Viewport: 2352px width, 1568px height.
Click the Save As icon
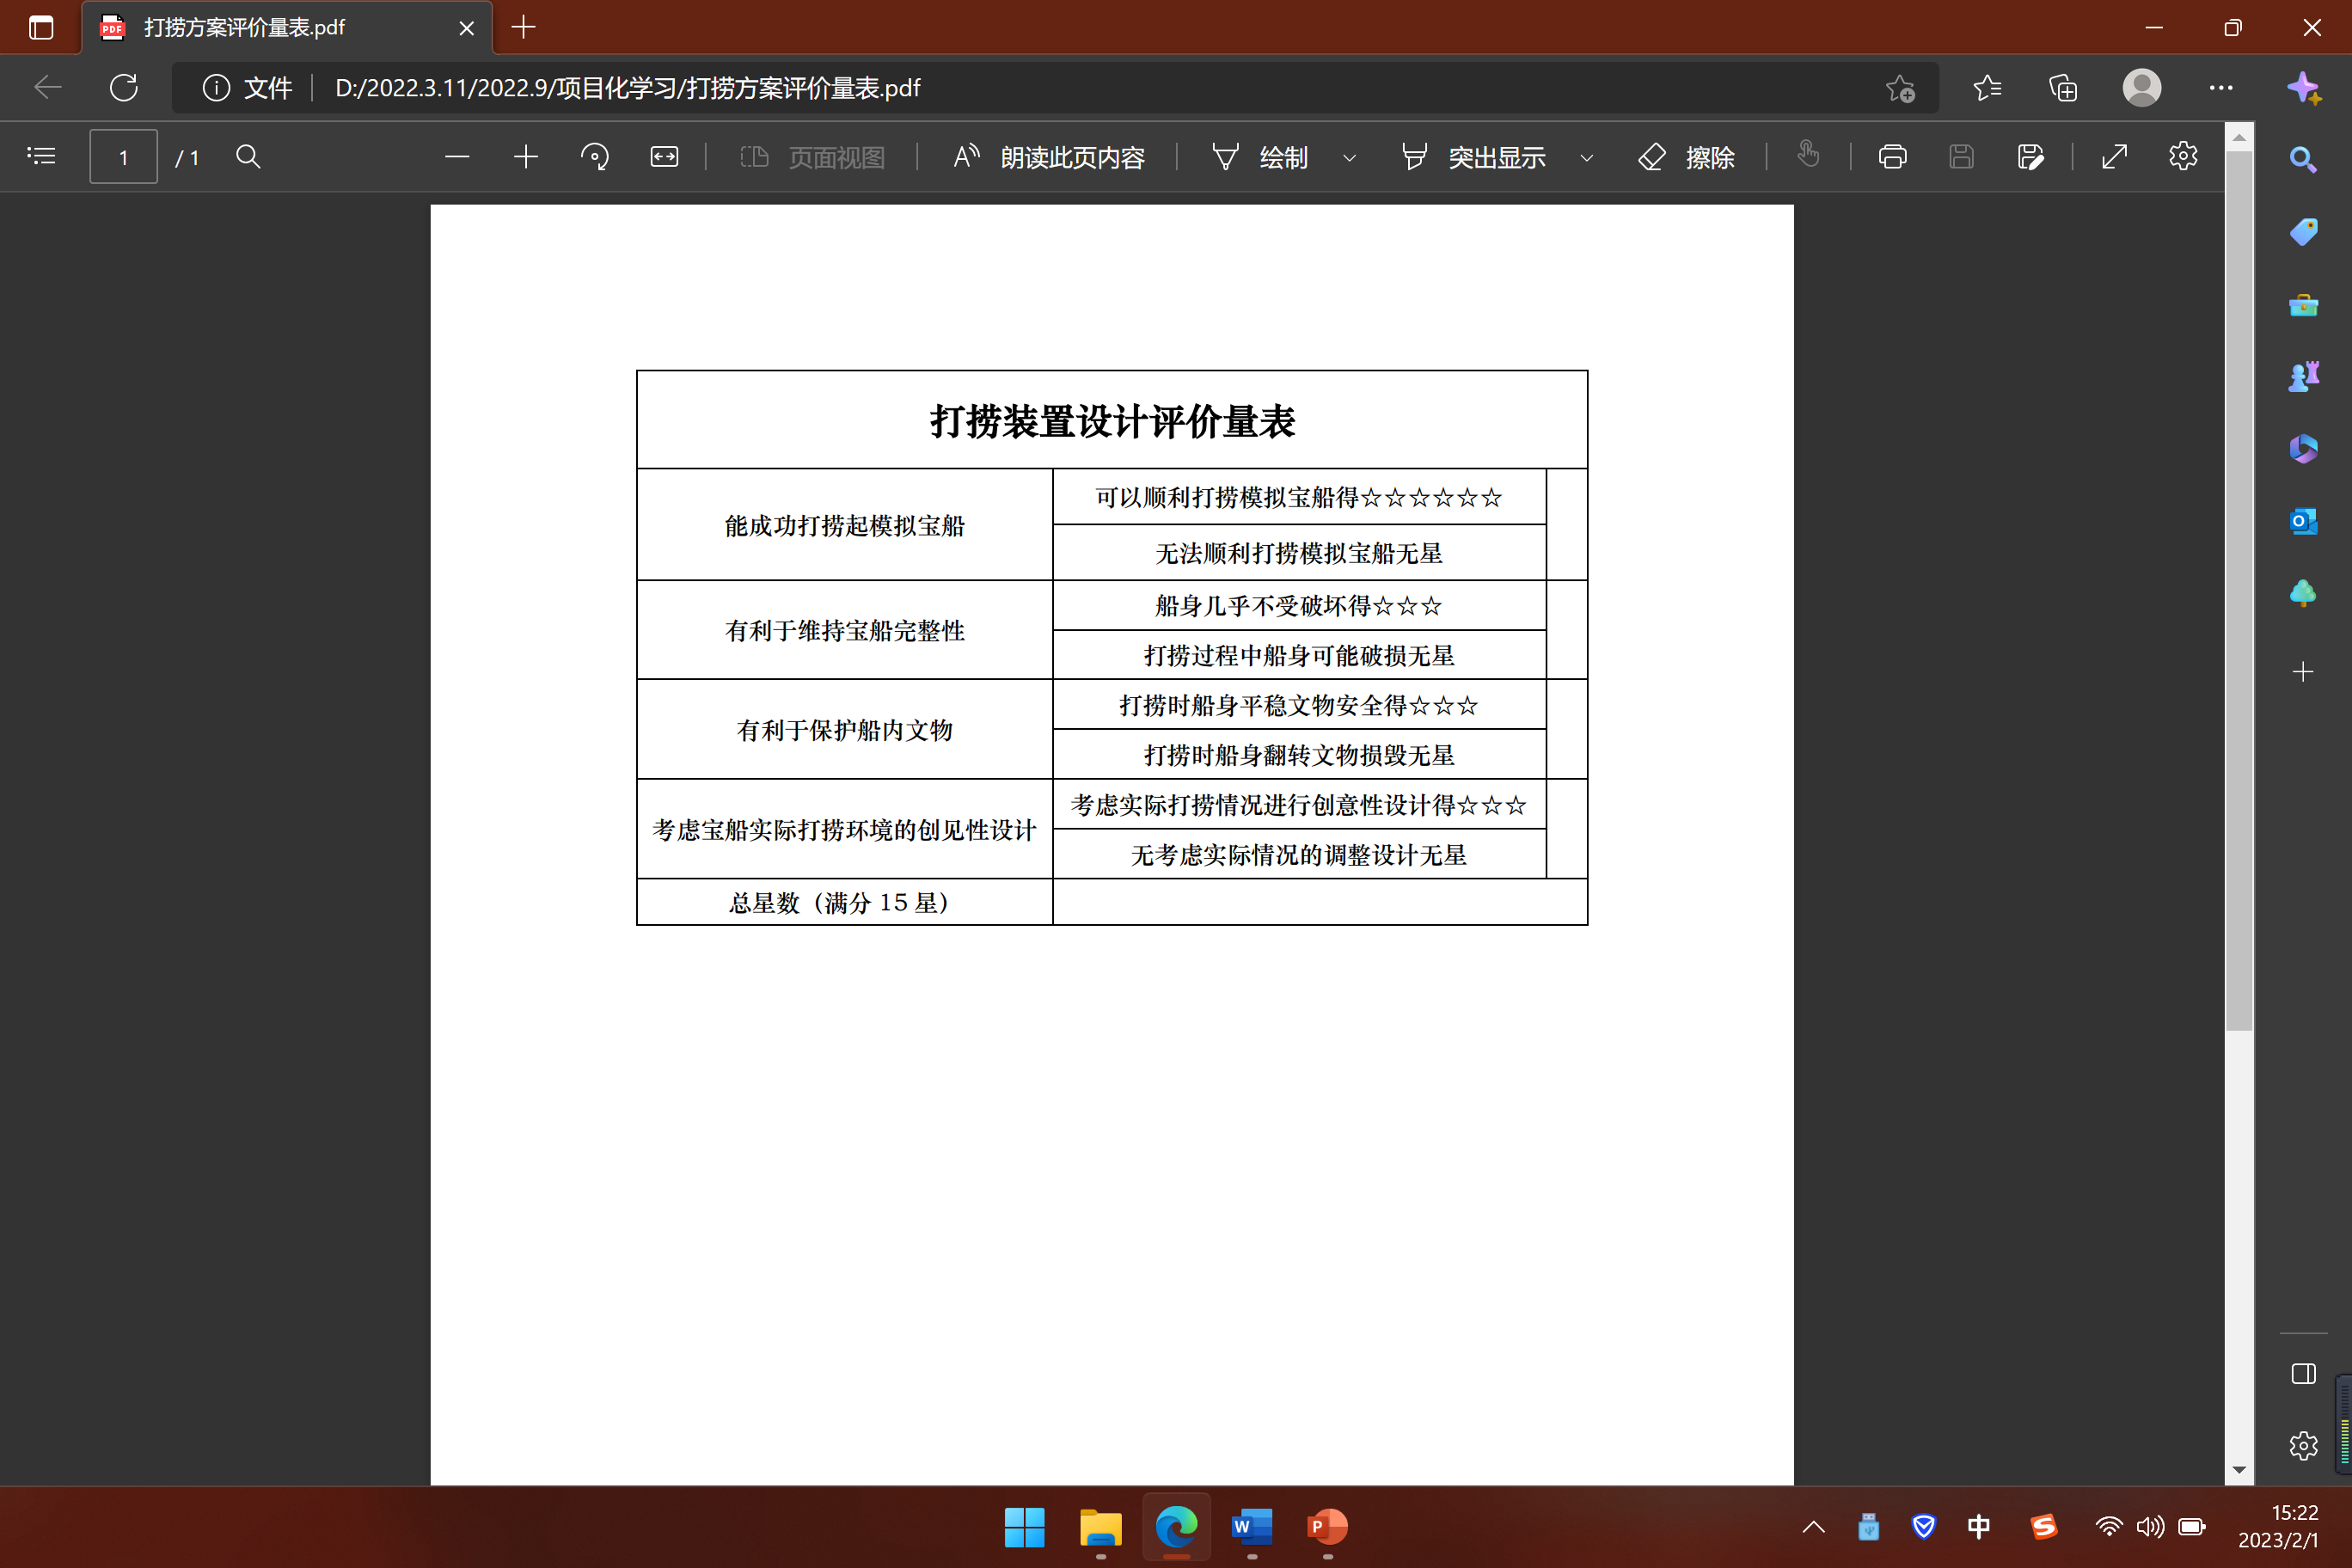[x=2030, y=157]
